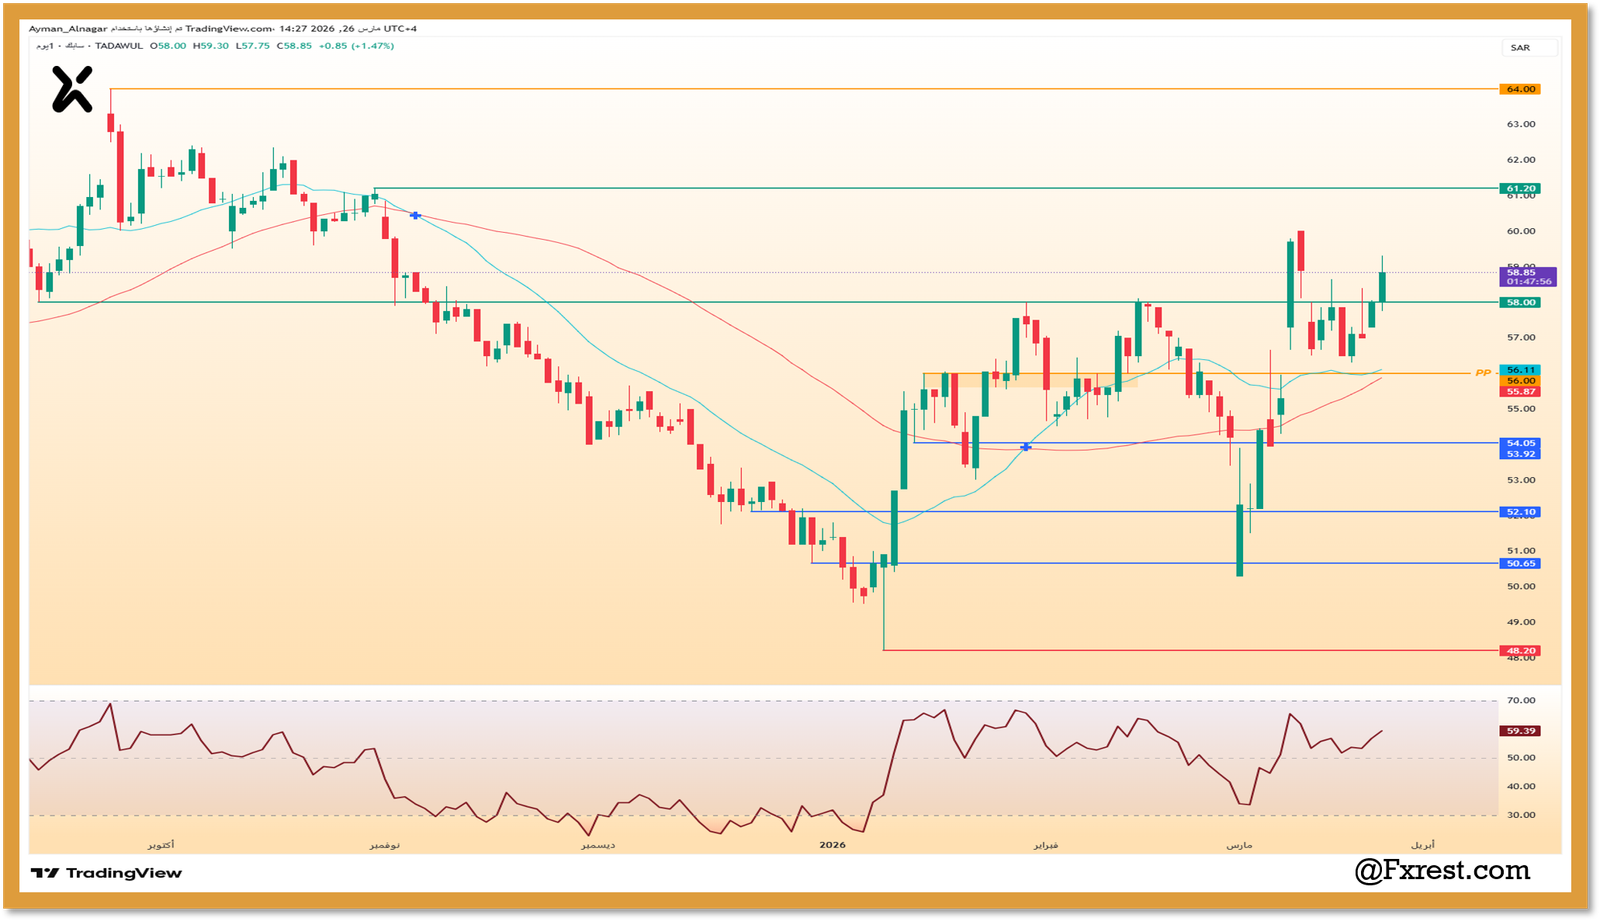Click the 58.00 green level label
Screen dimensions: 1600x921
click(x=1520, y=302)
